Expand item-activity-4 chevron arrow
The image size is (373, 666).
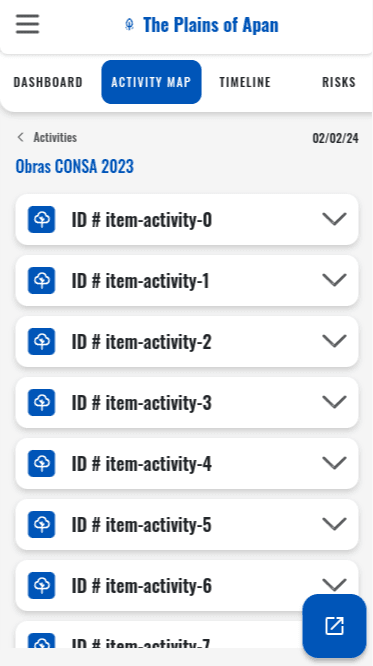(334, 463)
